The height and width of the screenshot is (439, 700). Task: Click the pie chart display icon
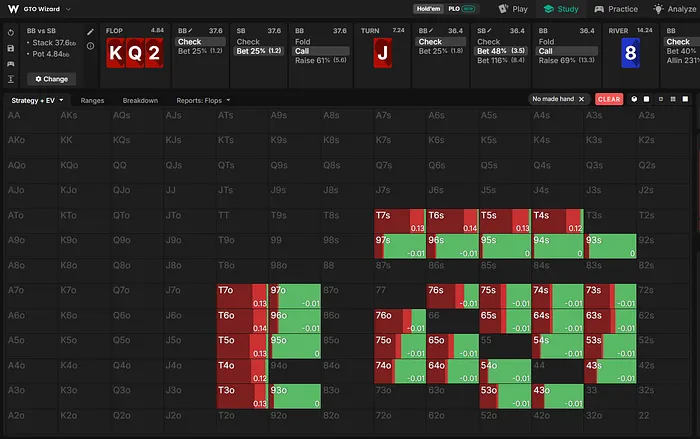(x=634, y=99)
